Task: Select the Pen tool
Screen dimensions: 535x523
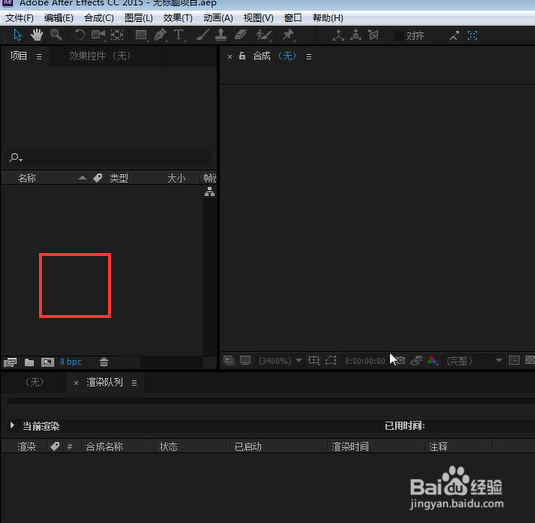Action: (x=160, y=35)
